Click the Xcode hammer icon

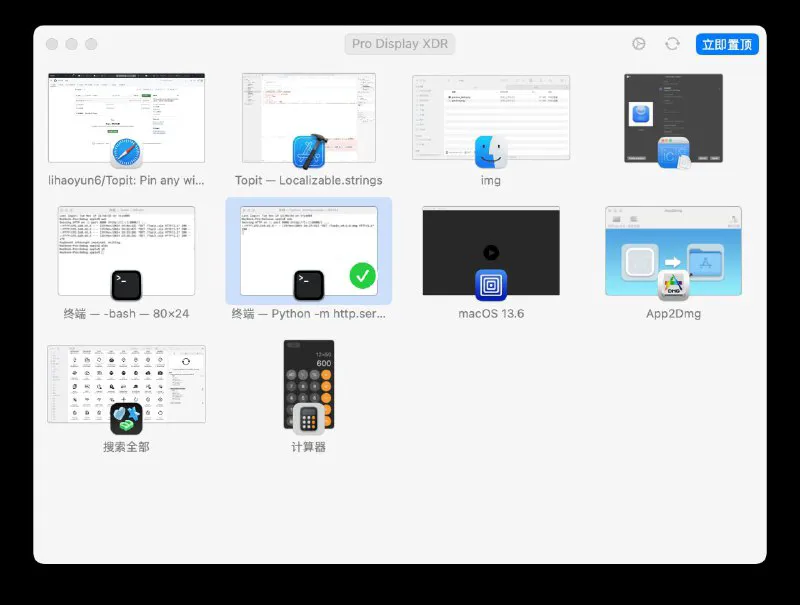[x=309, y=152]
